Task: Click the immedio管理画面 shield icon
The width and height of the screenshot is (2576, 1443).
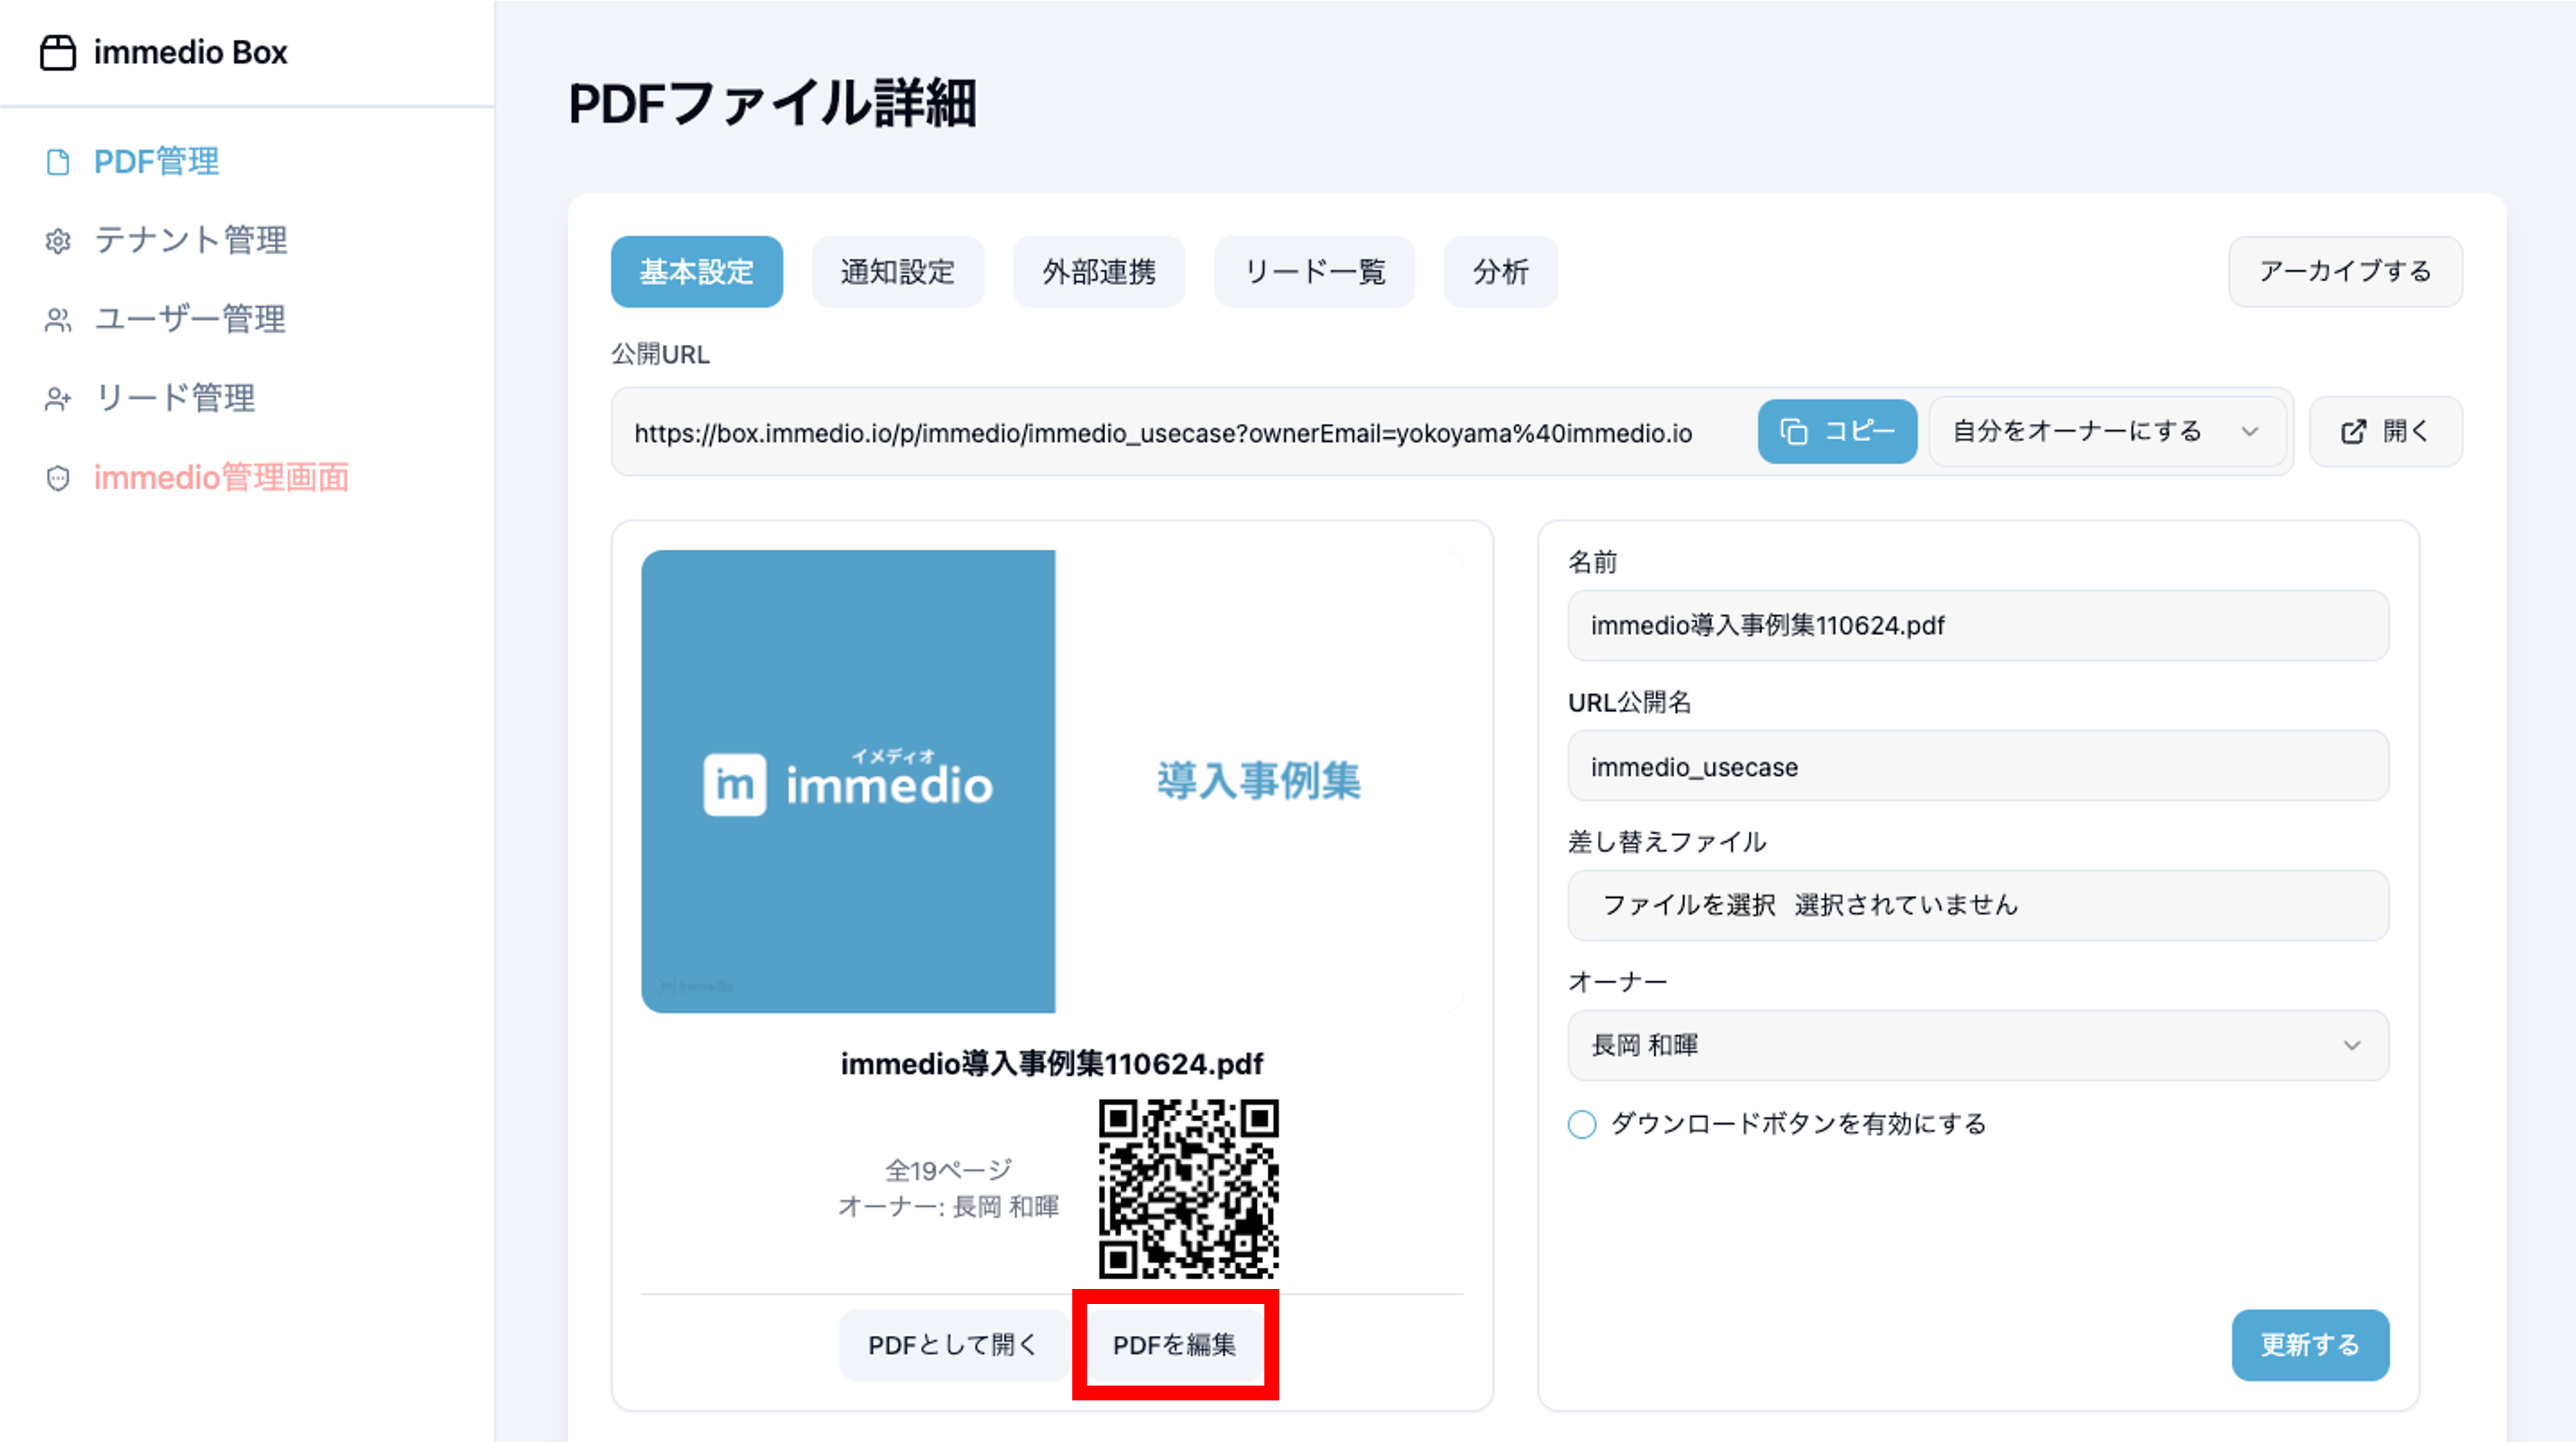Action: [x=58, y=478]
